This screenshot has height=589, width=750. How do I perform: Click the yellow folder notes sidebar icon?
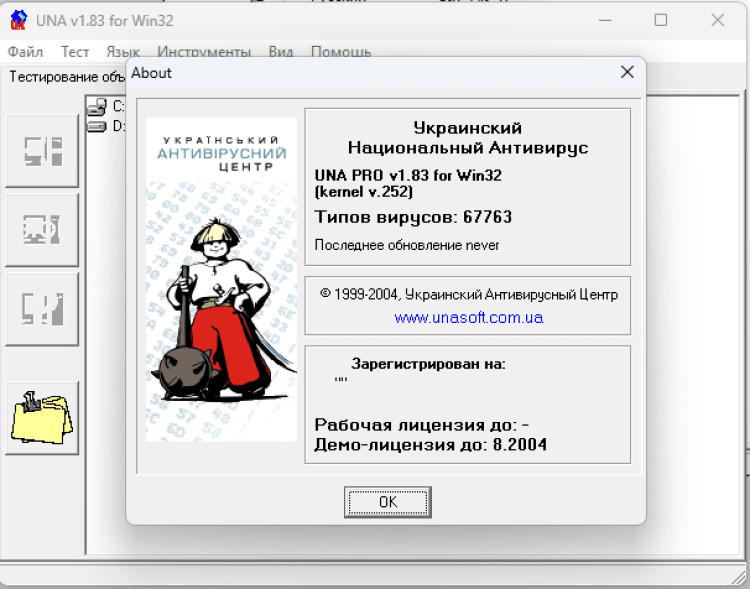[x=42, y=418]
